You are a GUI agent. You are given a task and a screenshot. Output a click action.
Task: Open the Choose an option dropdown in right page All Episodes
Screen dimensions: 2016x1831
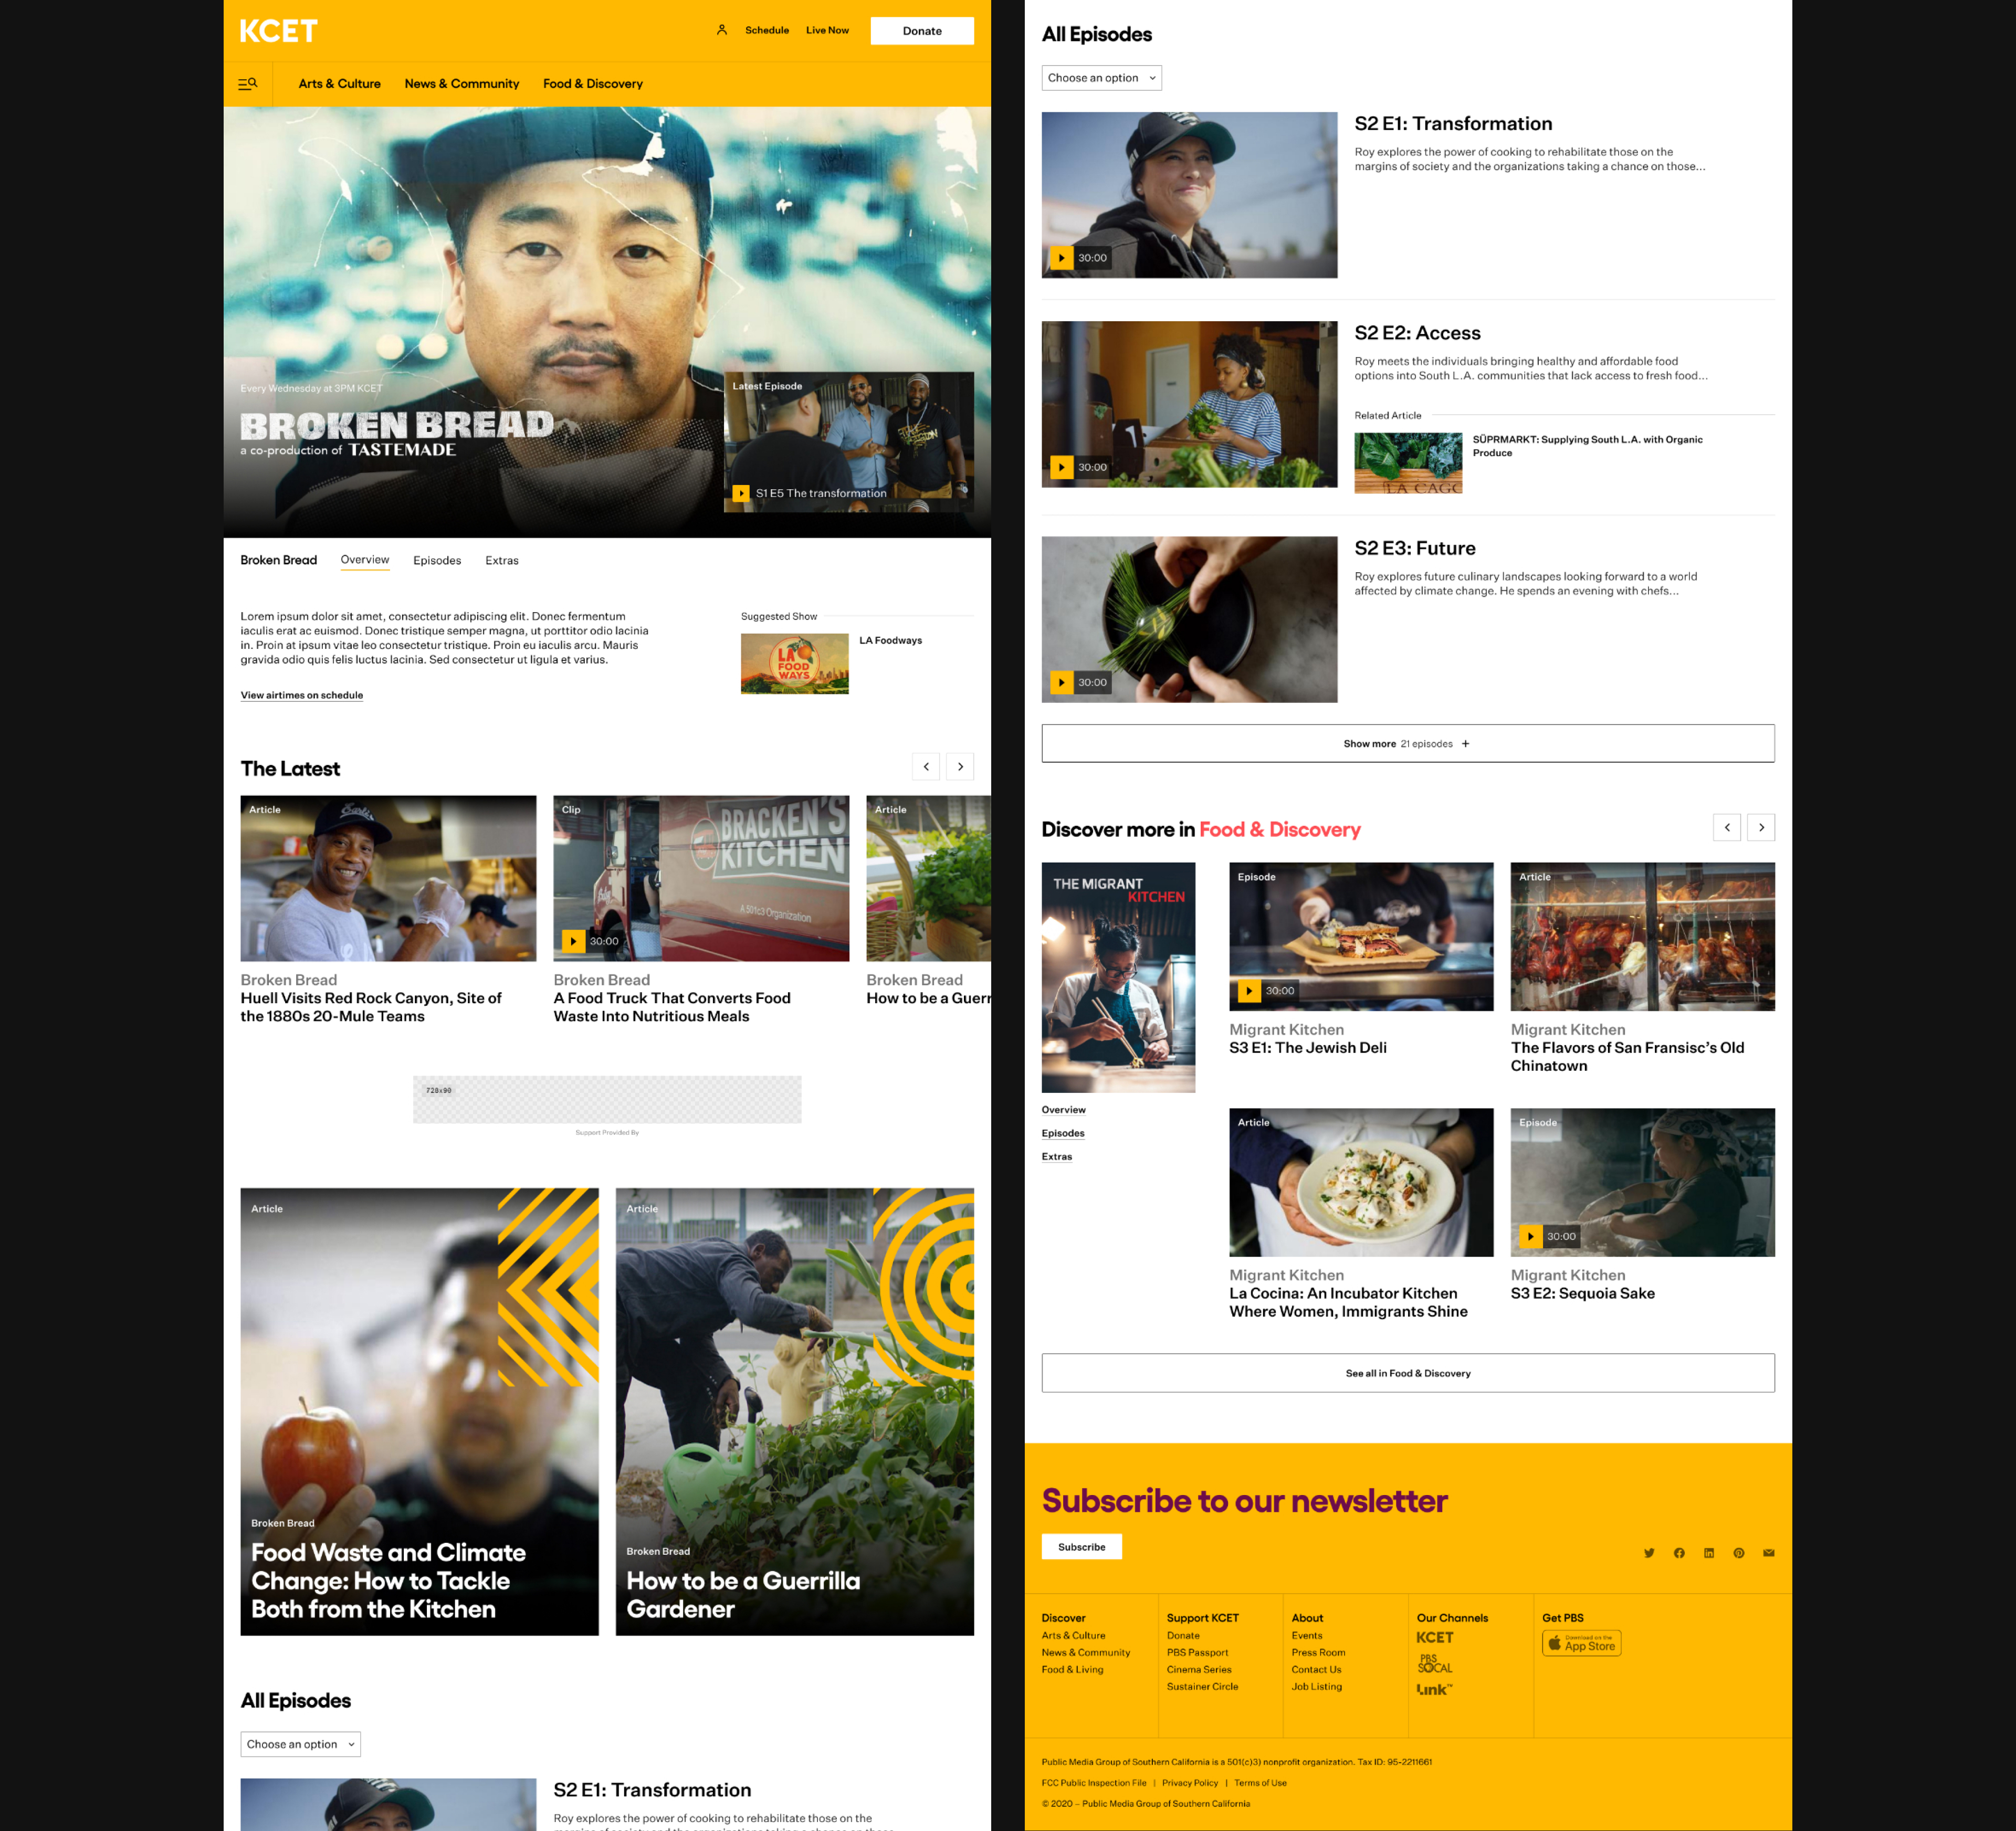(1101, 78)
